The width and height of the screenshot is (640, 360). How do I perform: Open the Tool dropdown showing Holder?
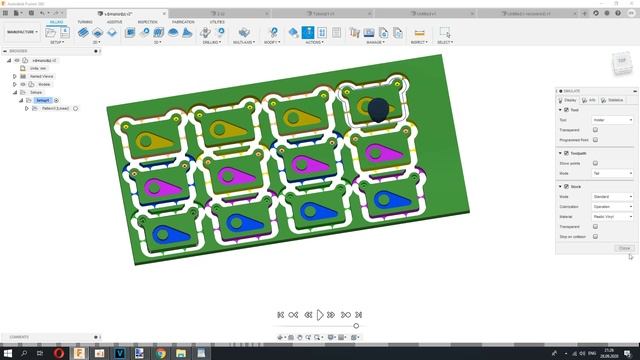point(612,120)
